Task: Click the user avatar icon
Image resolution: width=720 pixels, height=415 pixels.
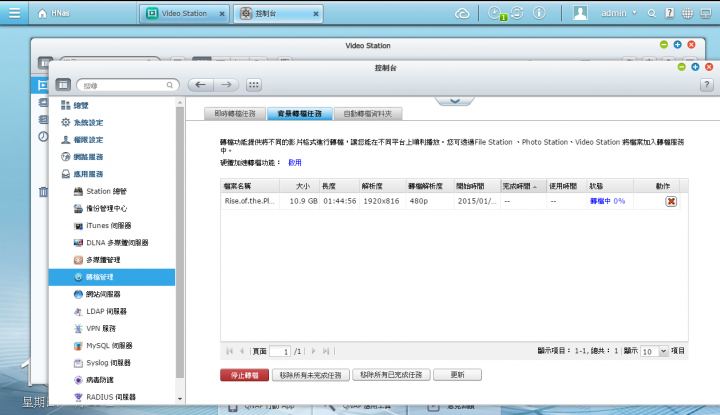Action: click(580, 13)
